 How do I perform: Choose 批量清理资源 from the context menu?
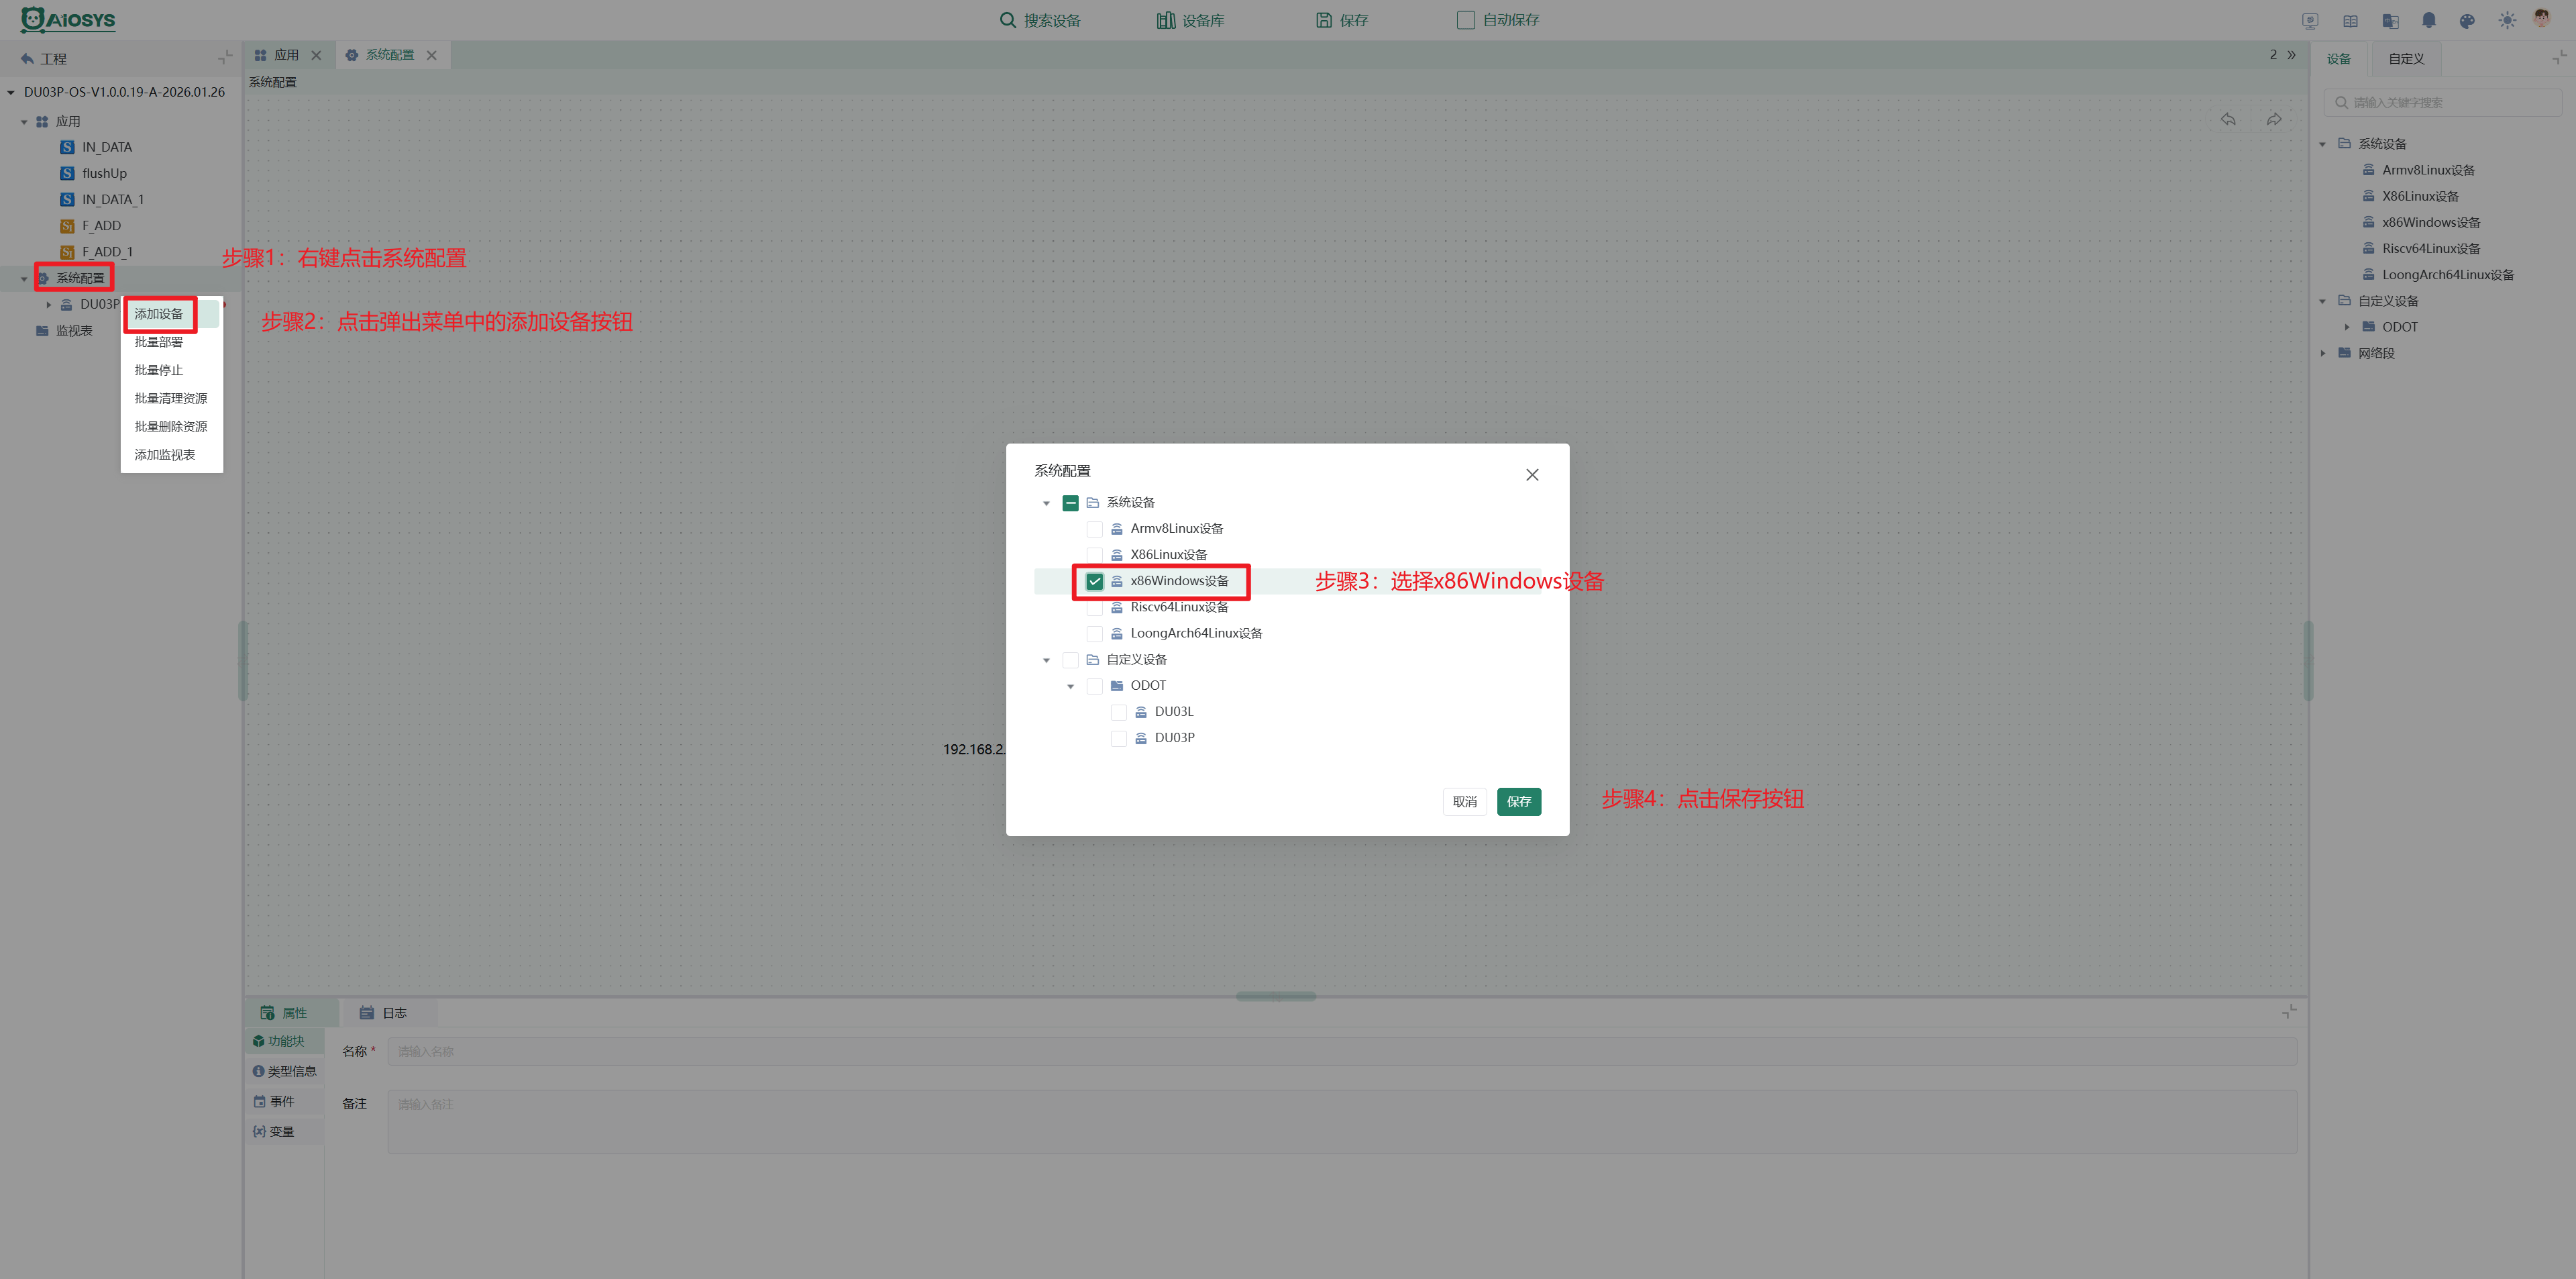(171, 398)
